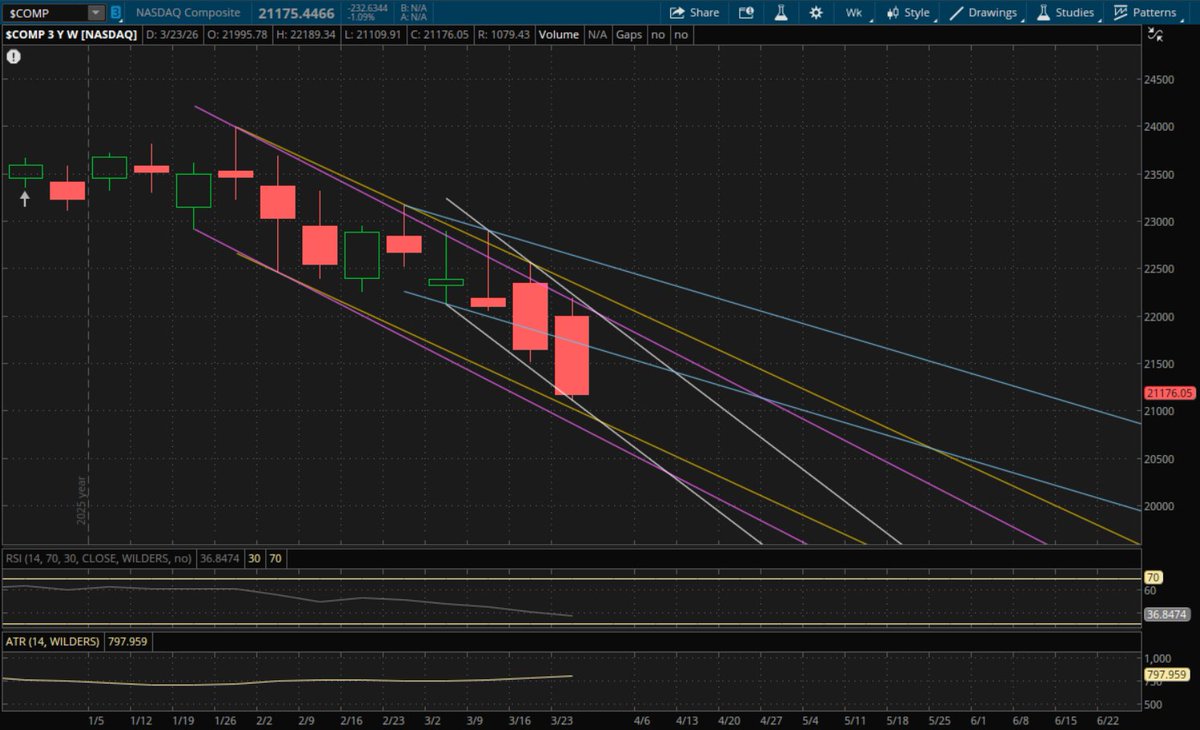Click the 24000 price axis label
Viewport: 1200px width, 730px height.
[x=1160, y=127]
